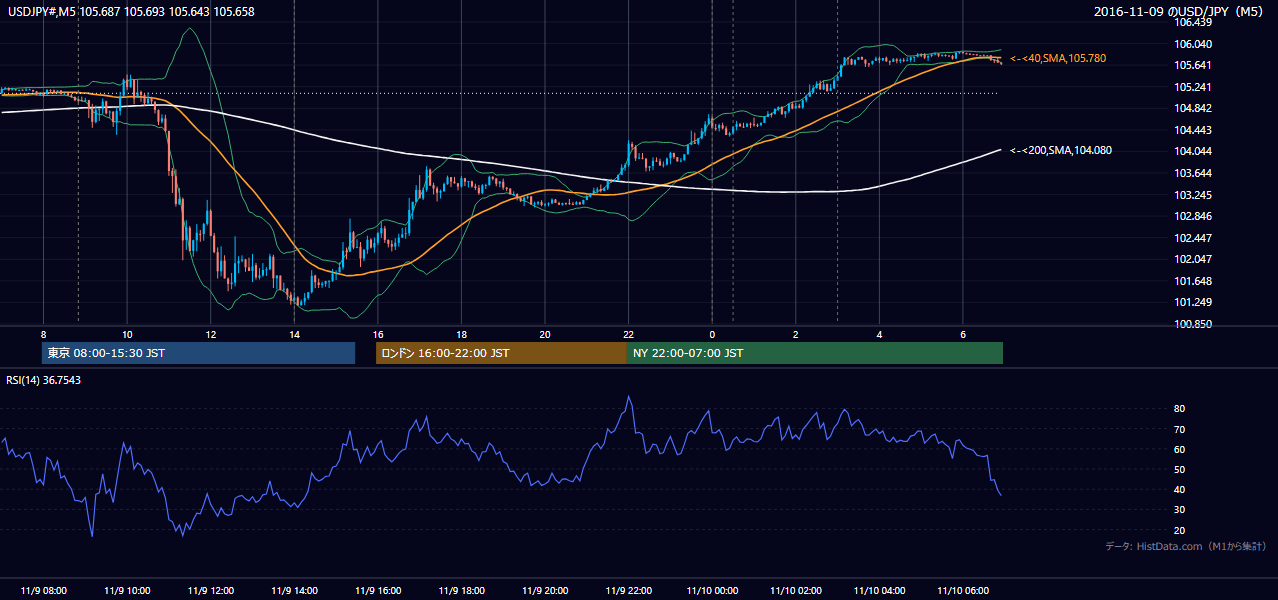
Task: Click RSI scale value 50
Action: pos(1180,469)
